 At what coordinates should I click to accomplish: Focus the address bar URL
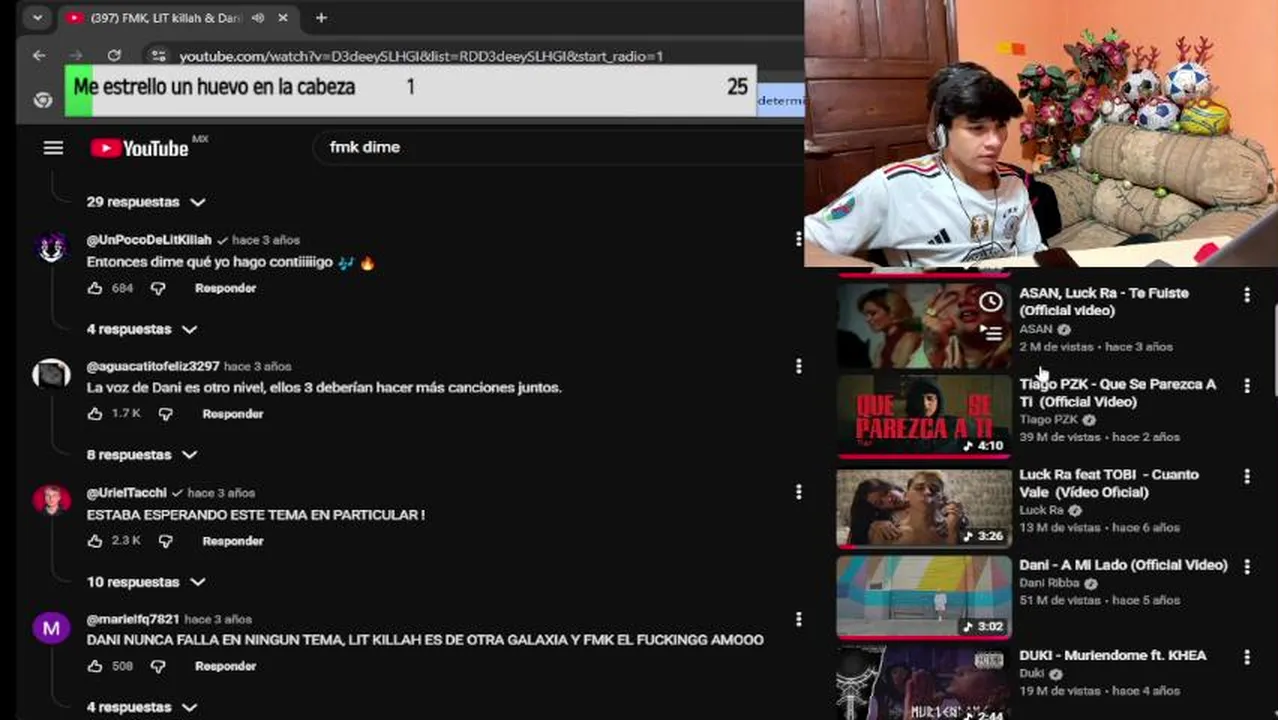tap(421, 56)
